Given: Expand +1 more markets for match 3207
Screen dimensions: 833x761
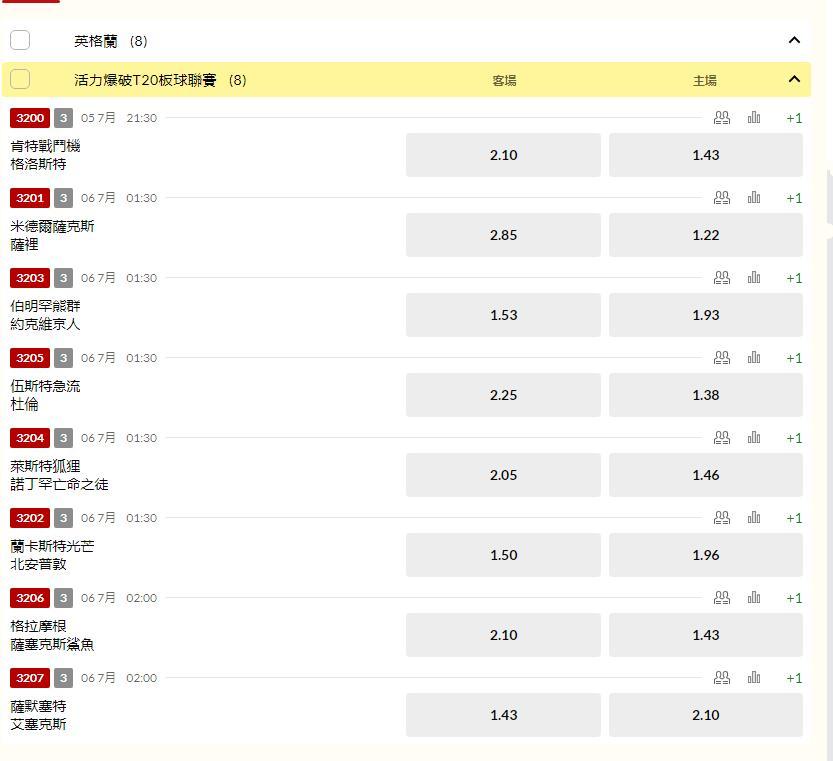Looking at the screenshot, I should pos(794,678).
